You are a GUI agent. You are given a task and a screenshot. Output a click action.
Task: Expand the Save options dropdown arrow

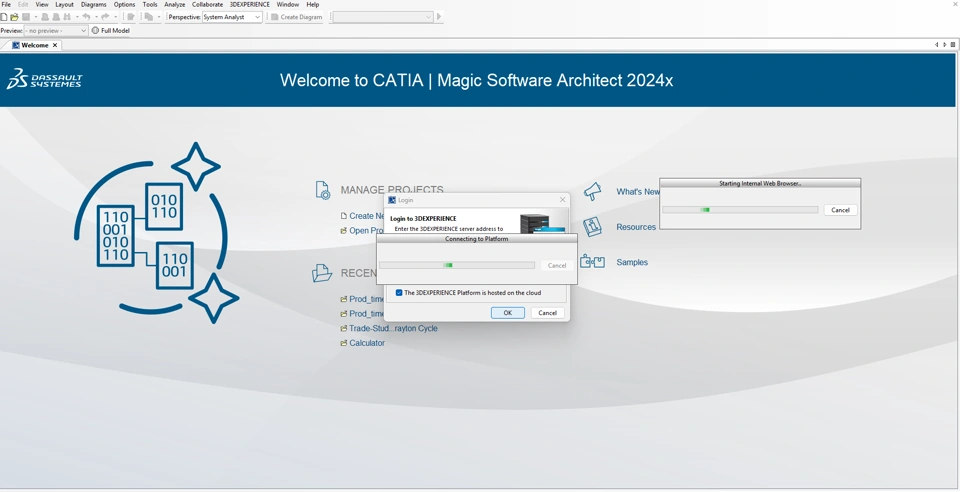[x=36, y=17]
